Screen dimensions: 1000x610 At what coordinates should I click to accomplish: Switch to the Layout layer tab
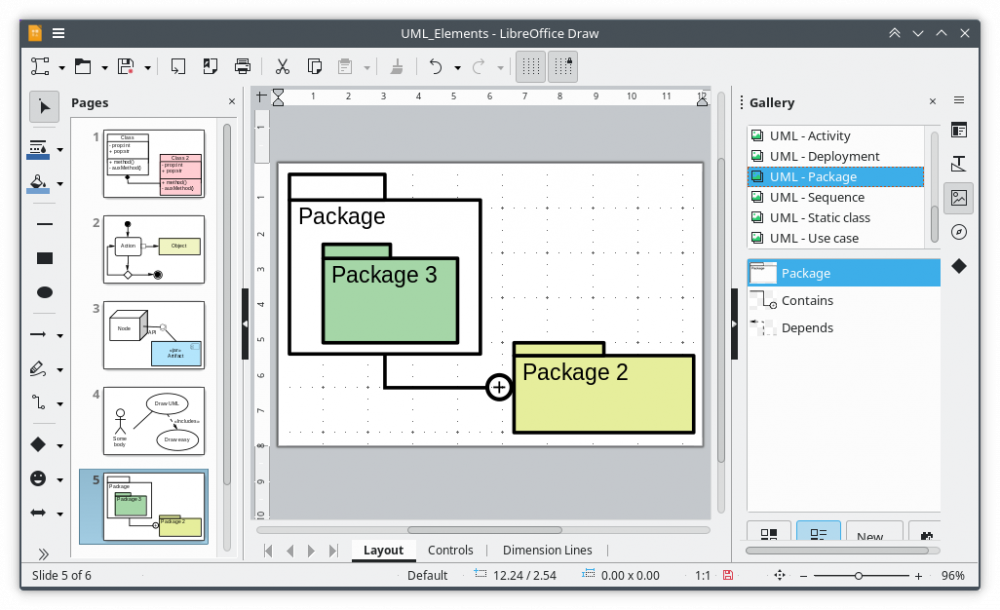(383, 550)
